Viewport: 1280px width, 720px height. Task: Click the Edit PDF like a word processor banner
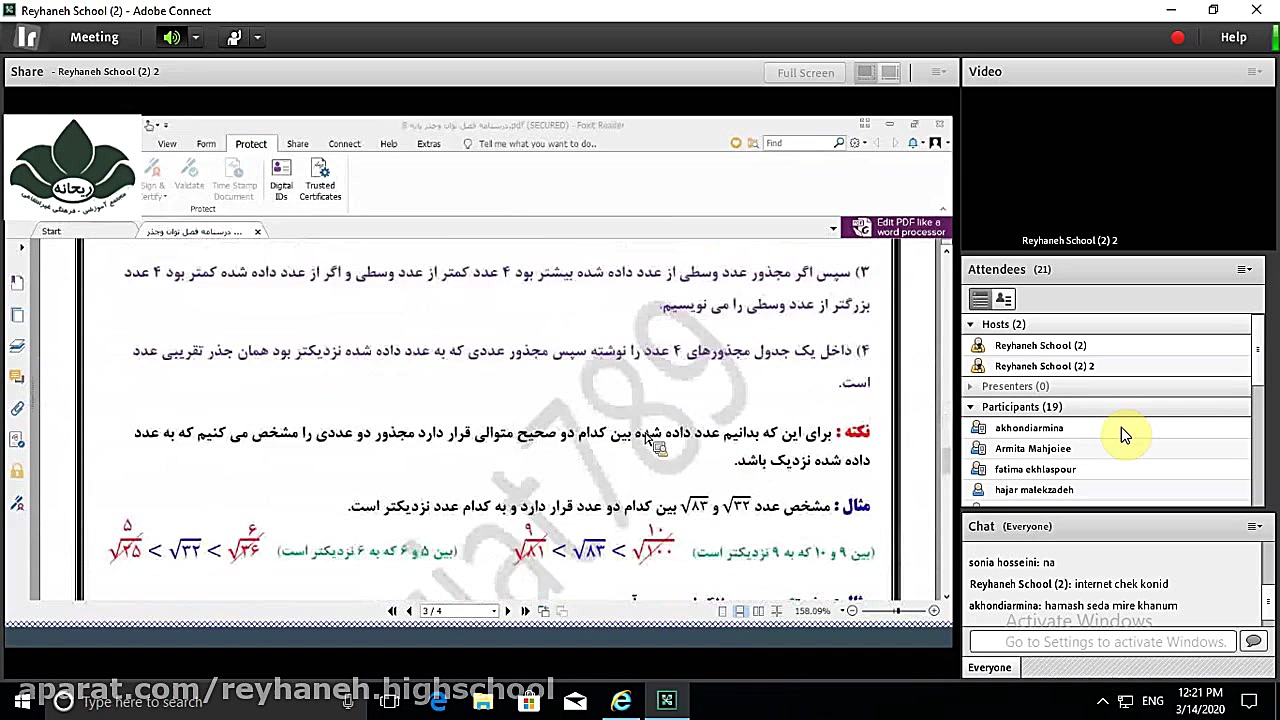point(898,227)
